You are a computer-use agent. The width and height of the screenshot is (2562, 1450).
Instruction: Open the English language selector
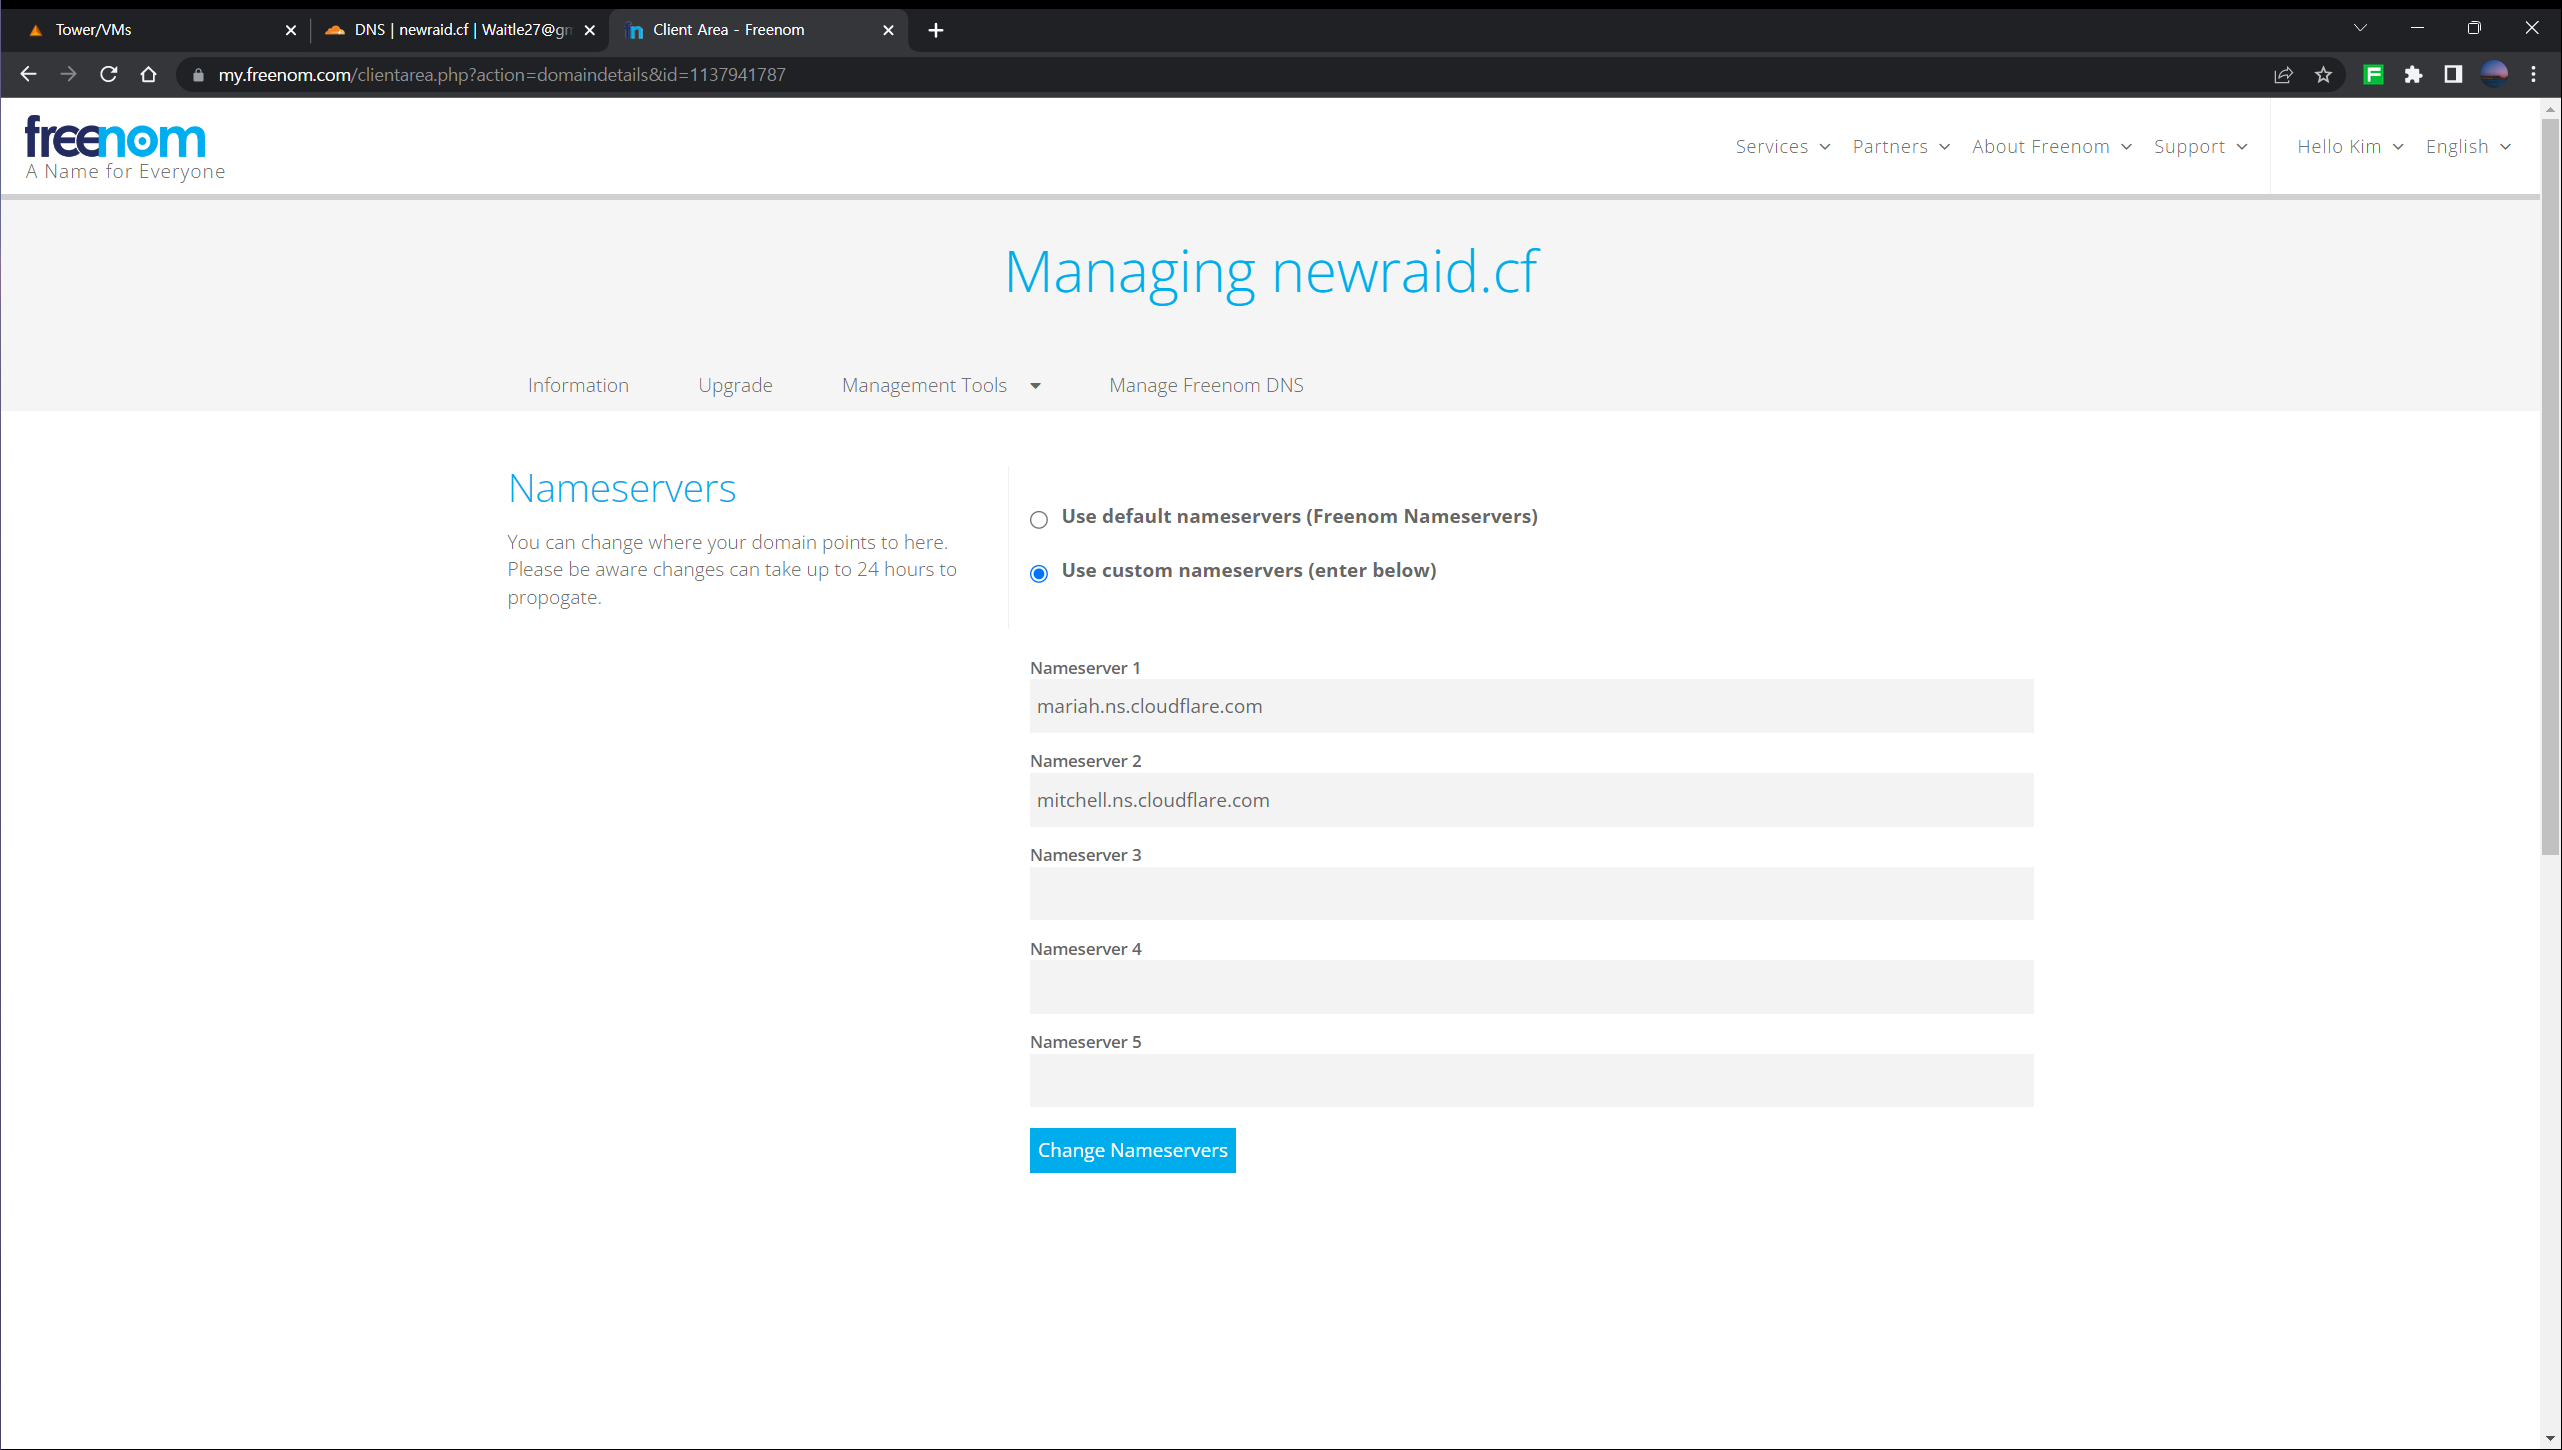pyautogui.click(x=2467, y=146)
